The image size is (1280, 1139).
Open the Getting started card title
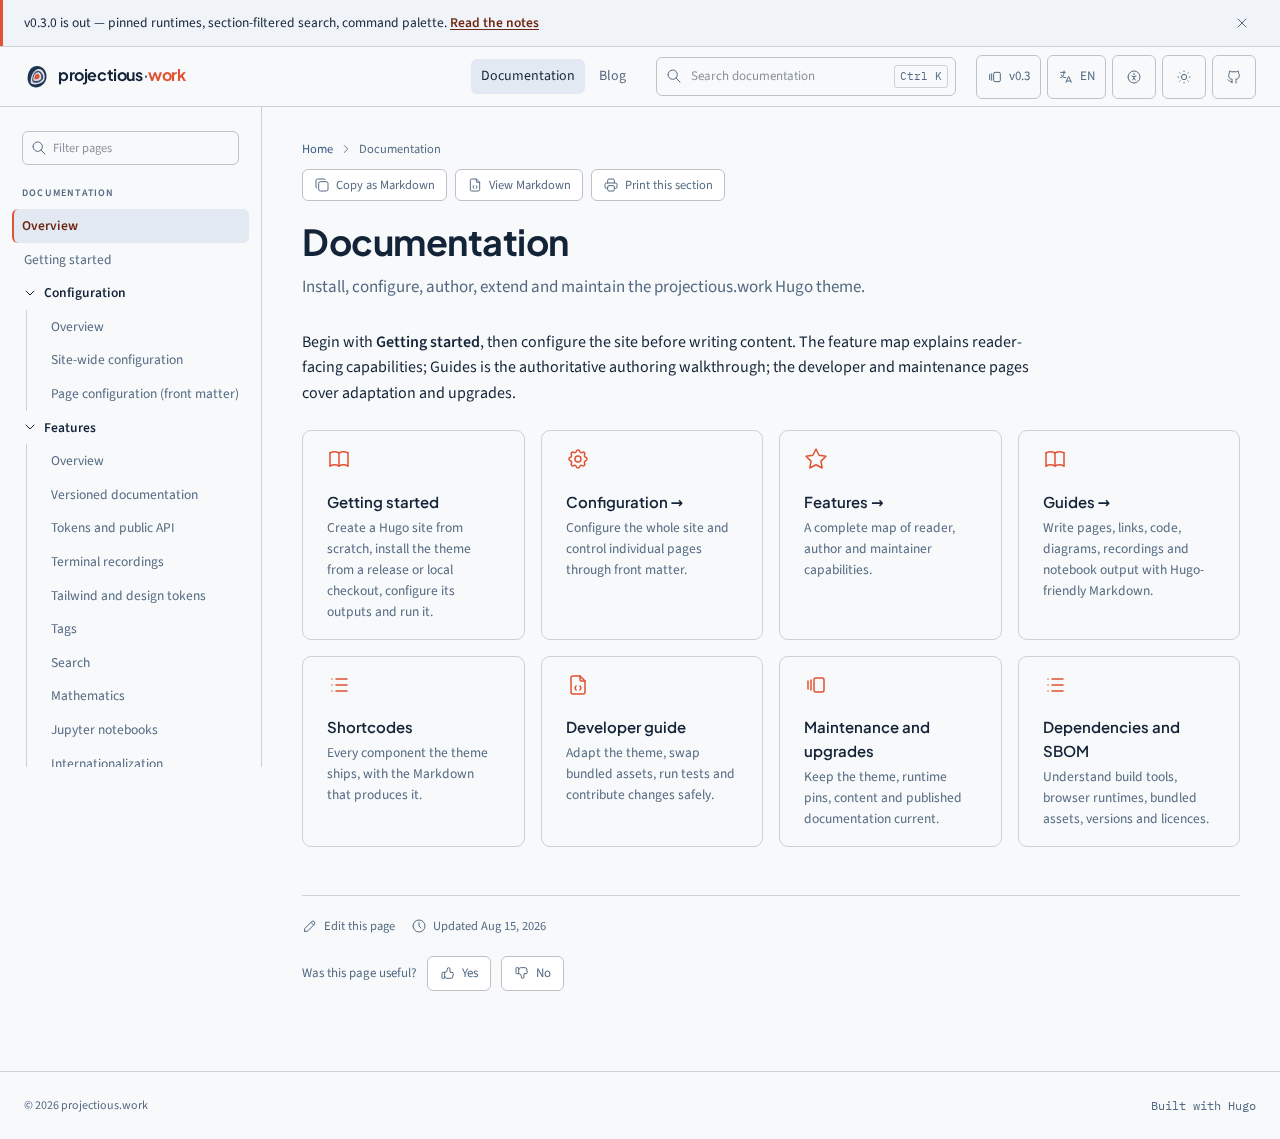click(x=383, y=503)
